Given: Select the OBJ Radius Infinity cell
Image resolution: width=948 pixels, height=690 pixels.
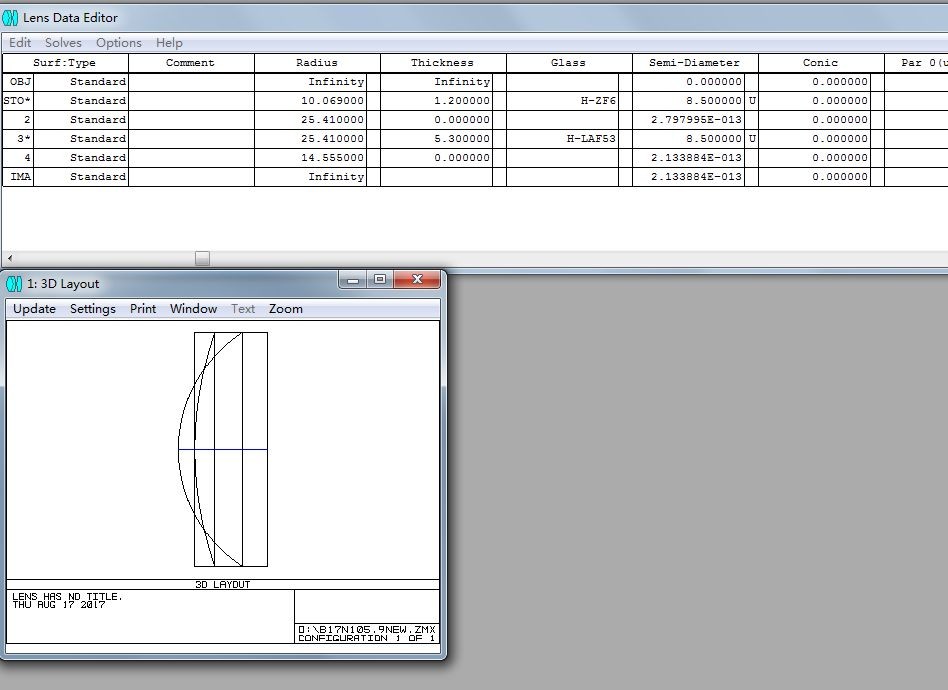Looking at the screenshot, I should click(311, 82).
